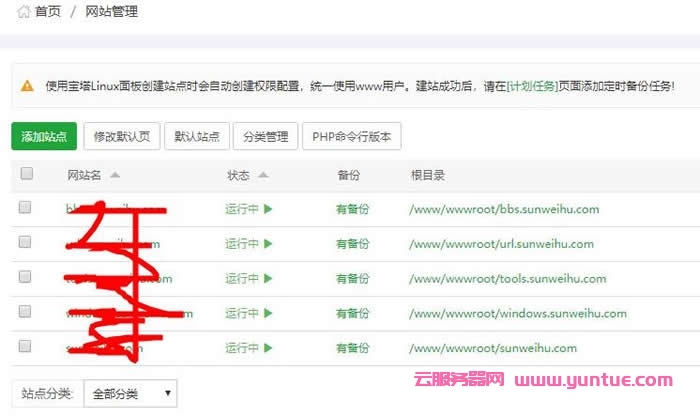Toggle the select-all checkbox in table header
Viewport: 700px width, 416px height.
pyautogui.click(x=27, y=174)
